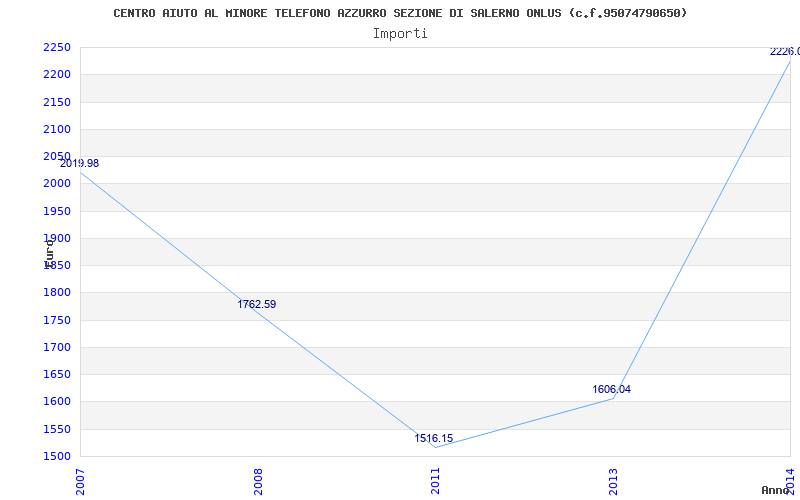Select the peak value label at 2014
The width and height of the screenshot is (800, 500).
pyautogui.click(x=784, y=51)
